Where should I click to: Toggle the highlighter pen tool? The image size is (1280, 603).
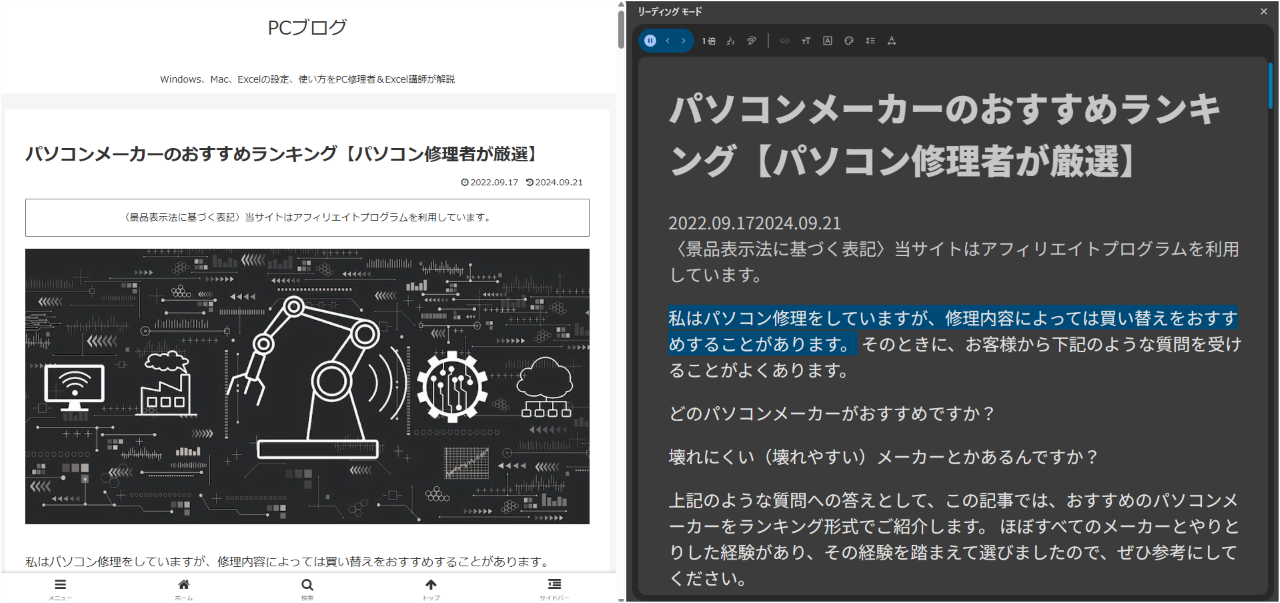[752, 40]
